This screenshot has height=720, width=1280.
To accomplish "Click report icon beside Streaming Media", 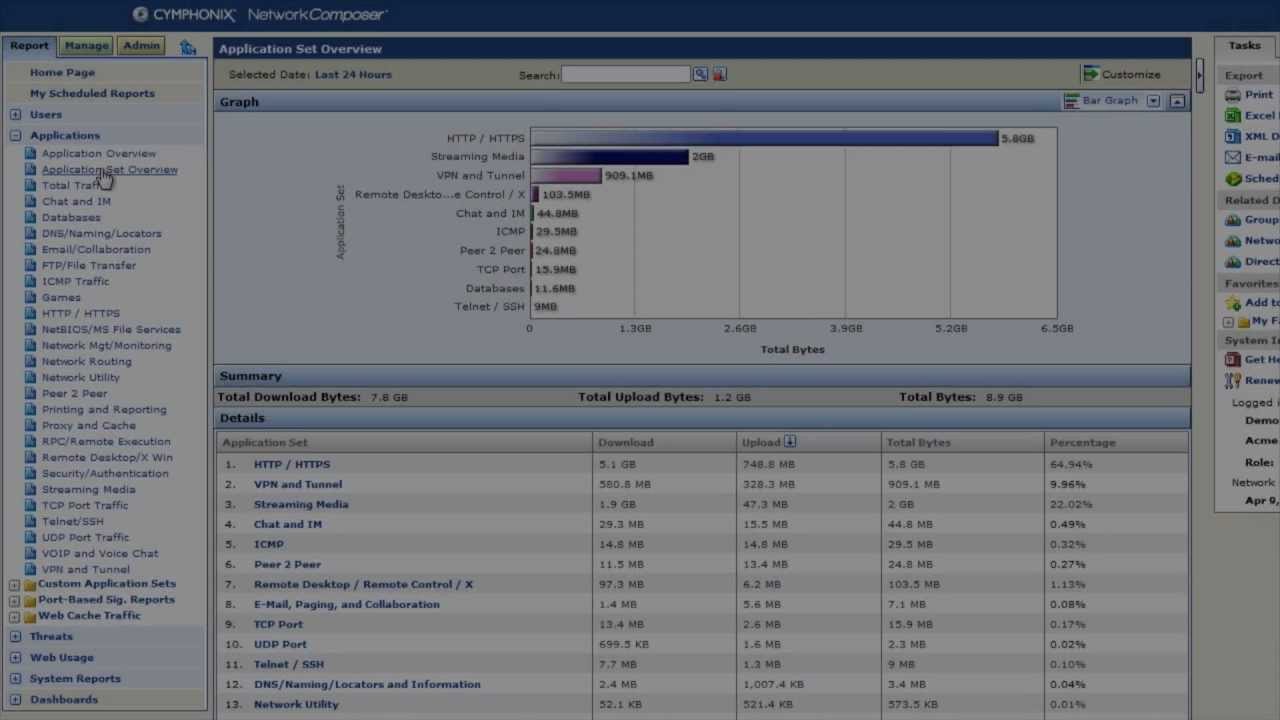I will (x=31, y=490).
